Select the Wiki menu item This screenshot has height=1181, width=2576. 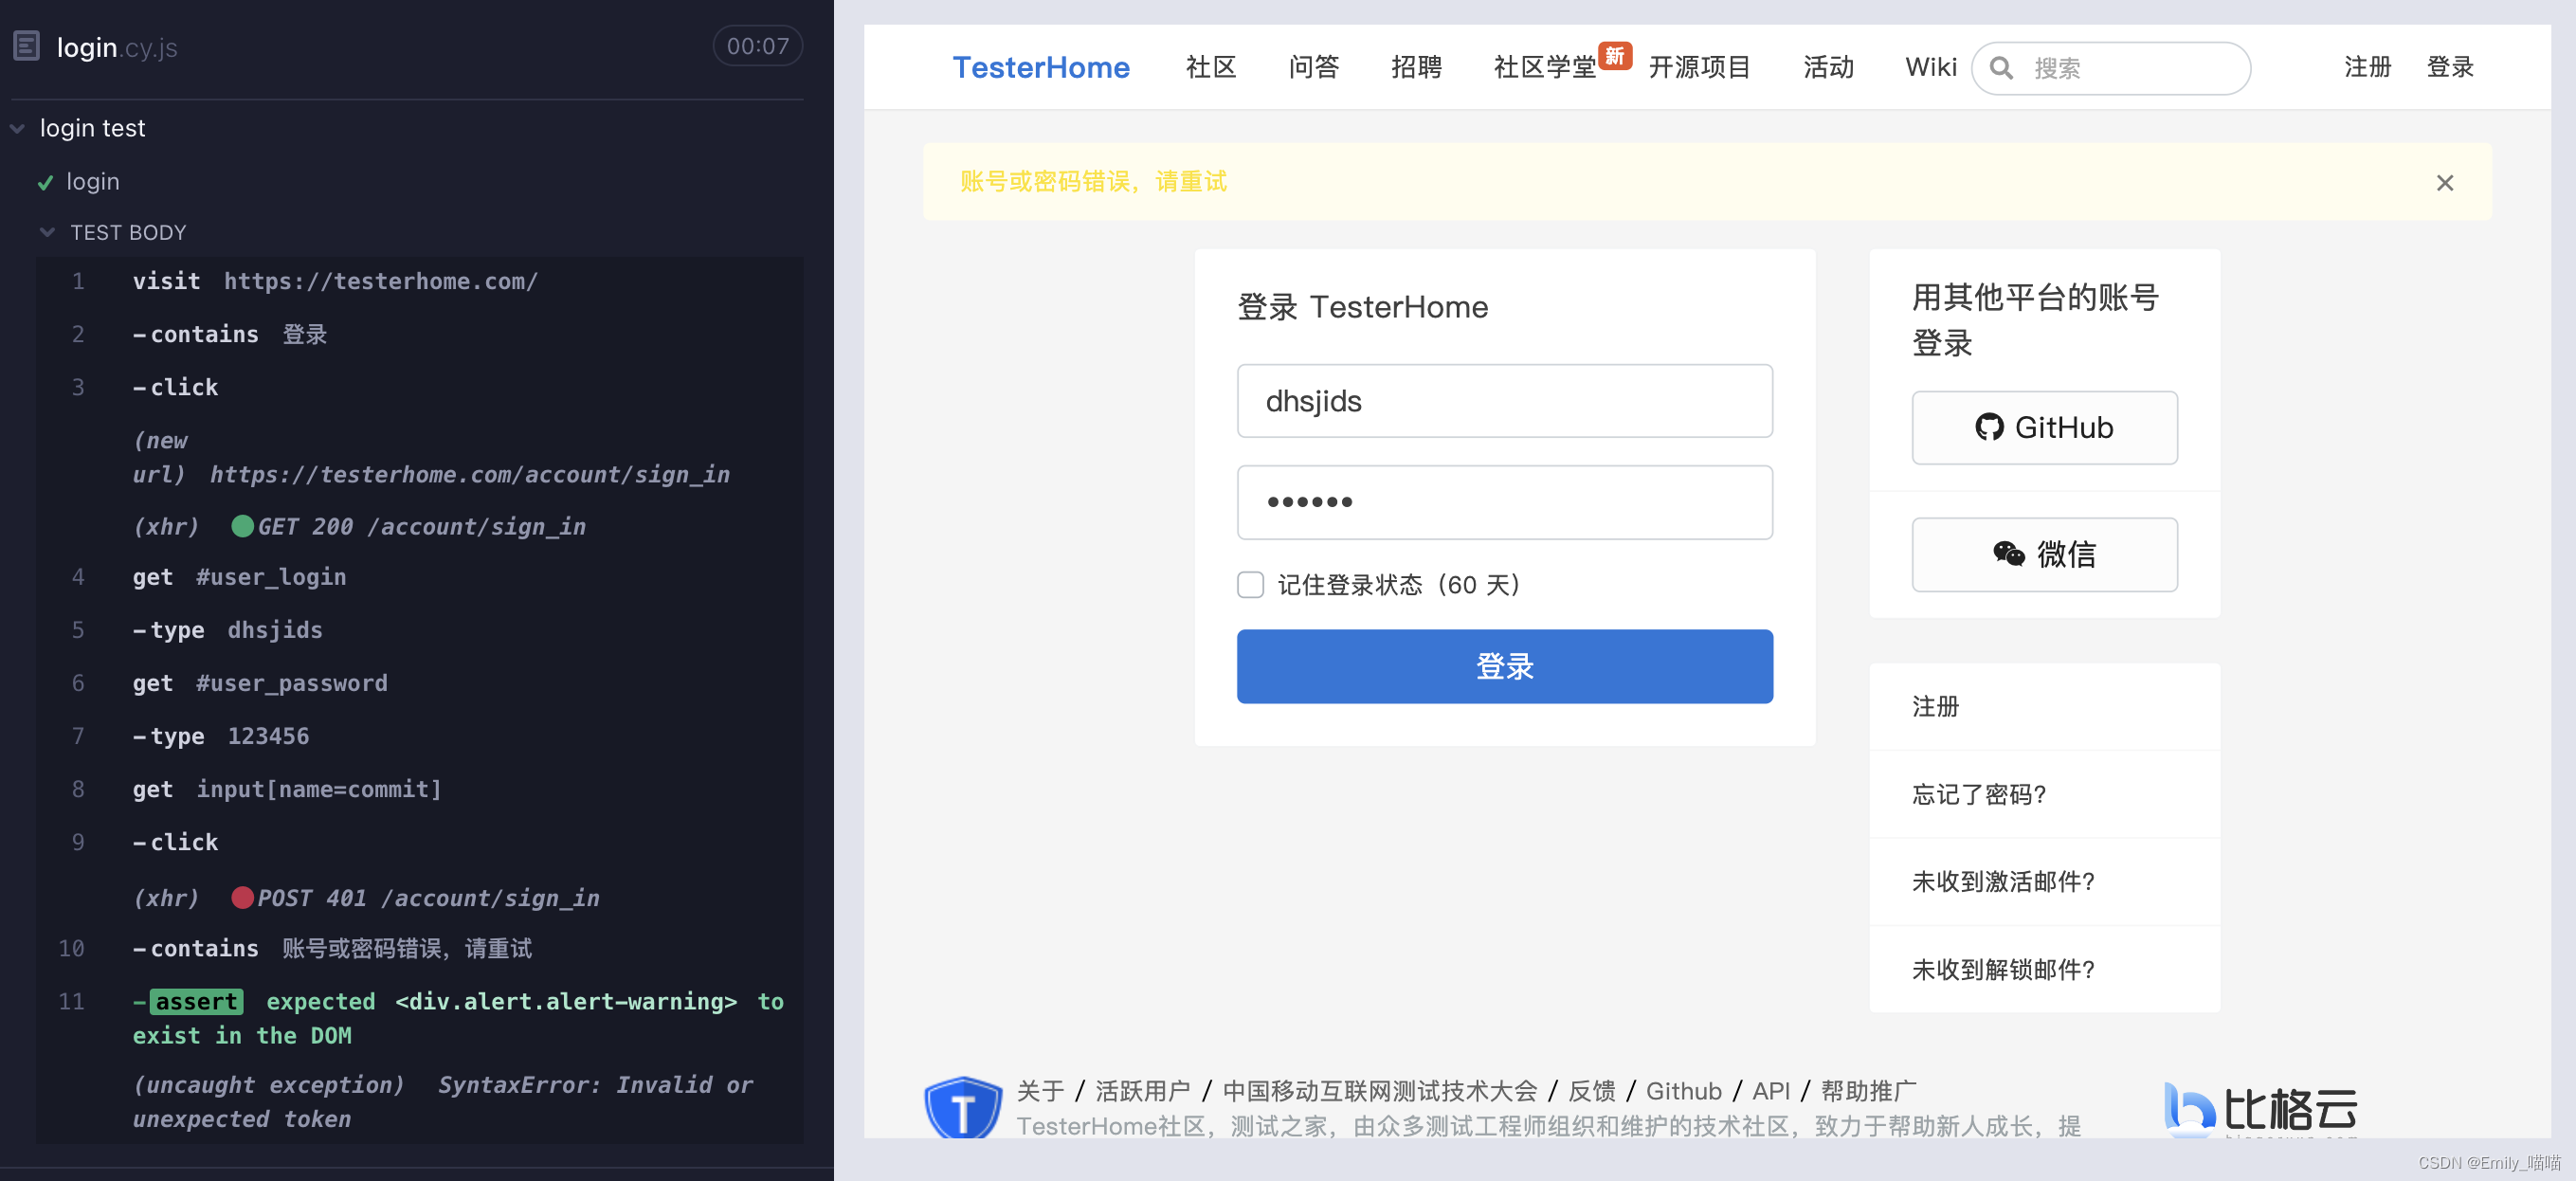click(x=1929, y=67)
